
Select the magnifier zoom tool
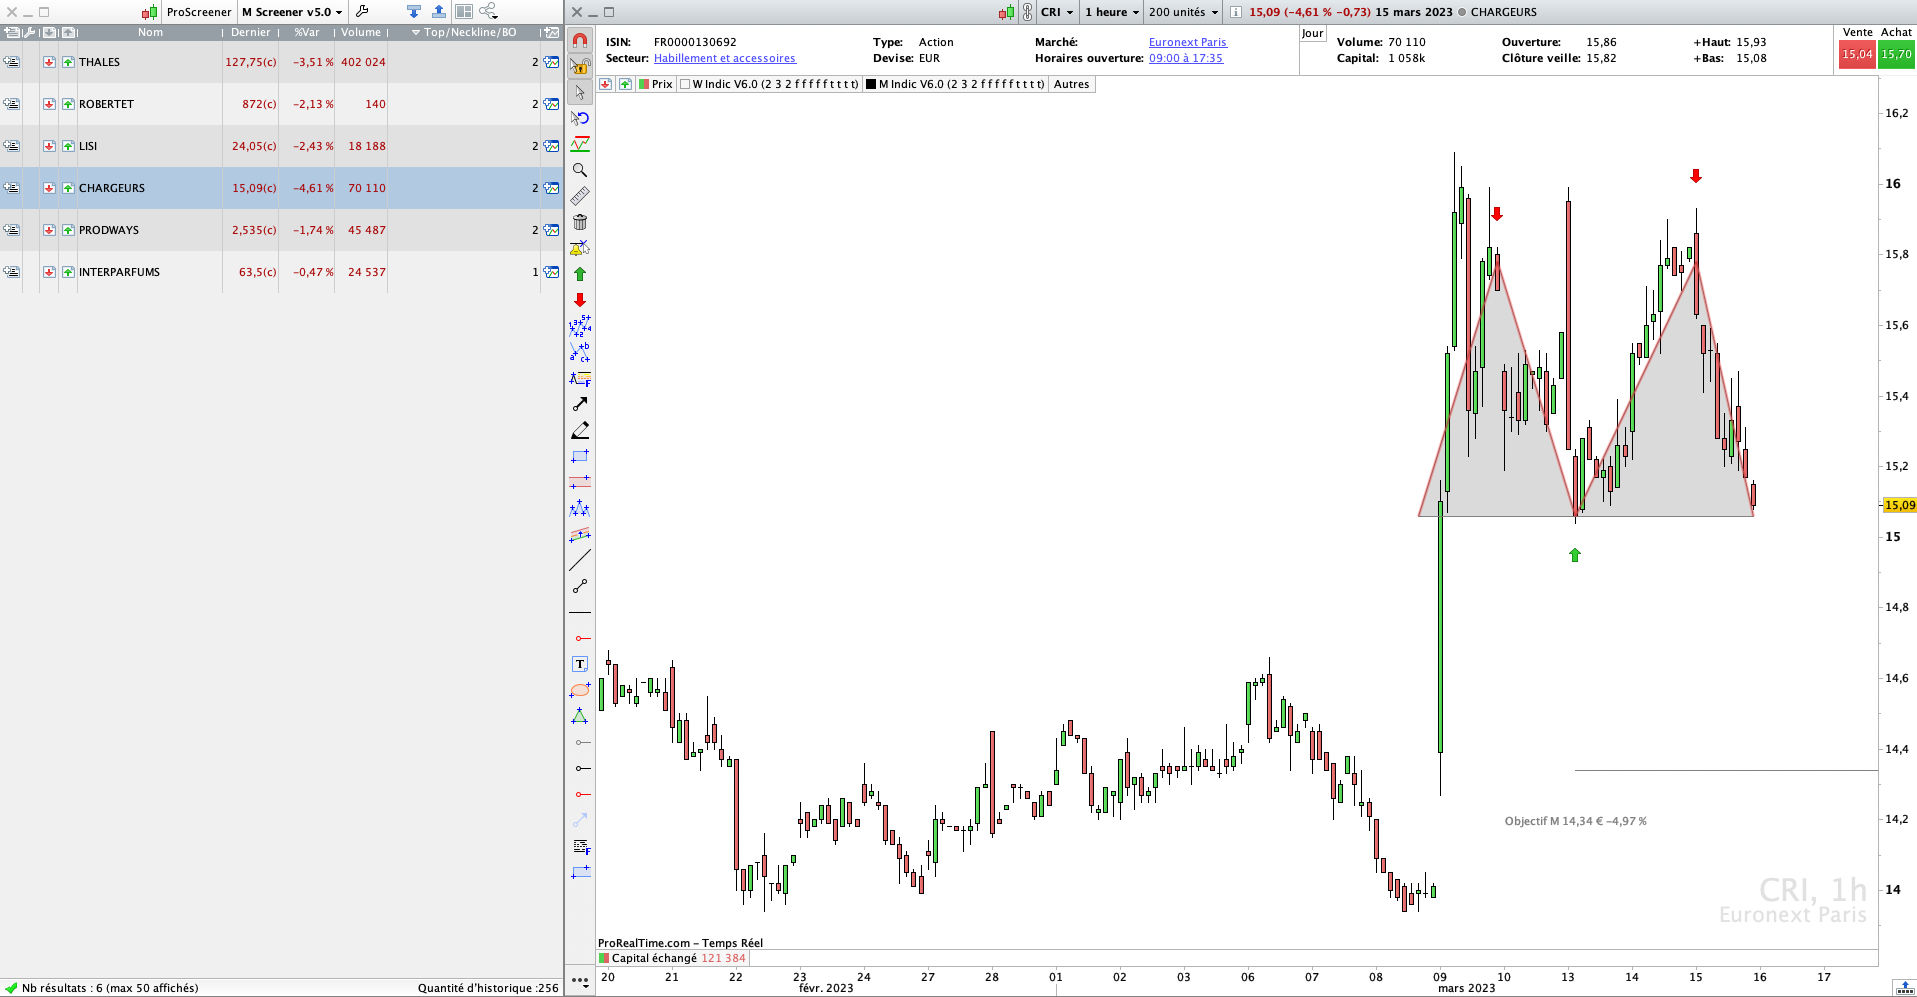coord(580,170)
